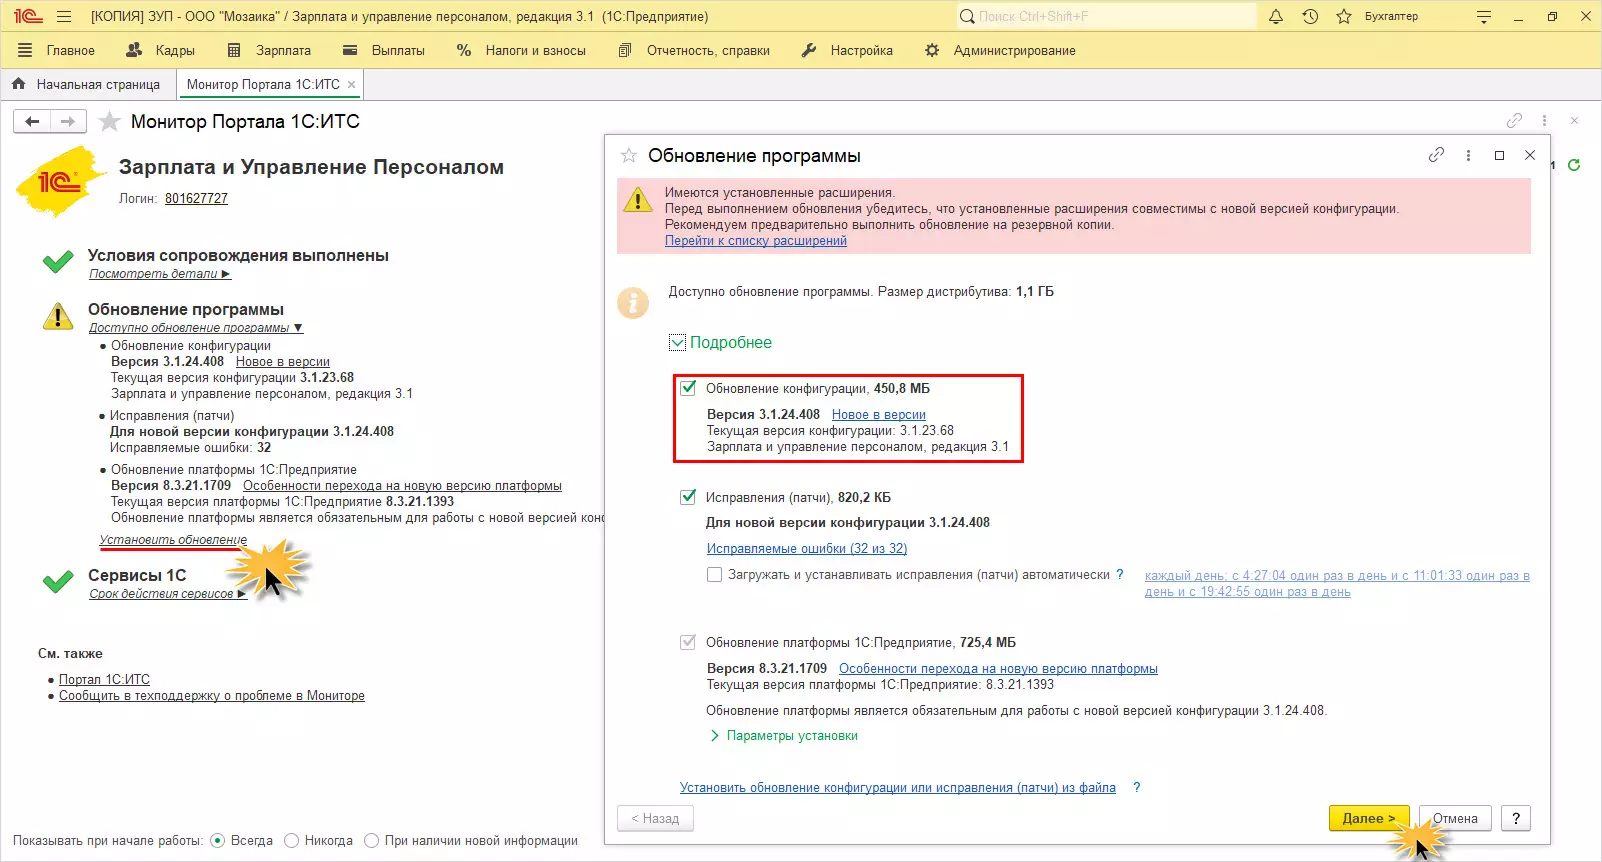The height and width of the screenshot is (862, 1602).
Task: Open favorites star in the title bar
Action: click(1344, 16)
